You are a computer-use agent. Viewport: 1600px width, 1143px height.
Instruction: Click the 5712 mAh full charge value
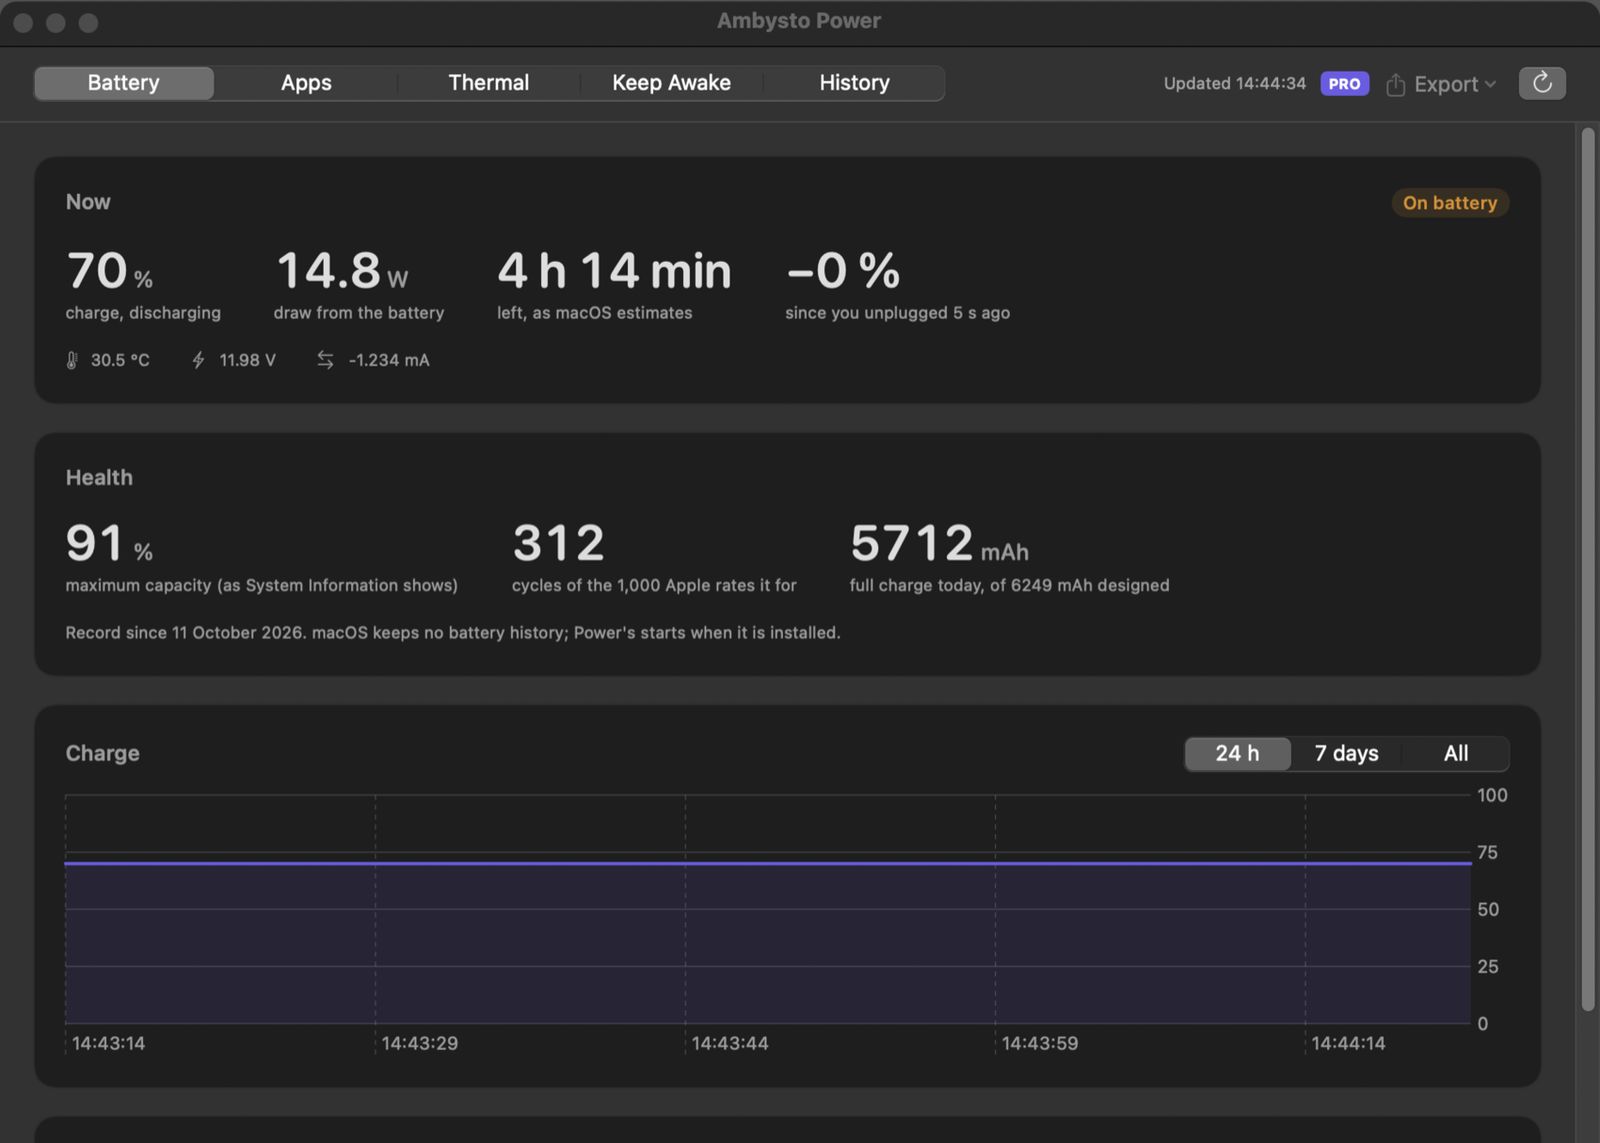coord(939,544)
